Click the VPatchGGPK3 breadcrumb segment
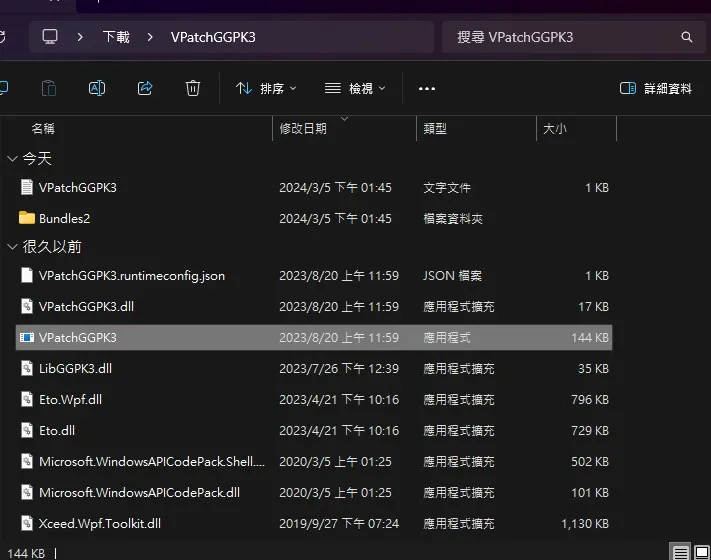This screenshot has width=711, height=560. click(213, 37)
